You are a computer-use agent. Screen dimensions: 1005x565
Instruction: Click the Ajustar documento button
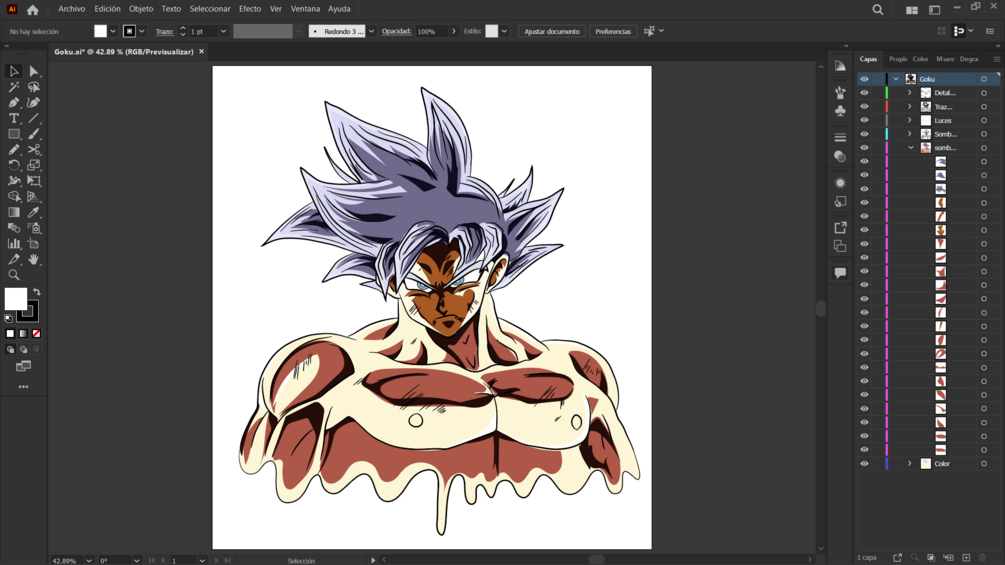(552, 31)
